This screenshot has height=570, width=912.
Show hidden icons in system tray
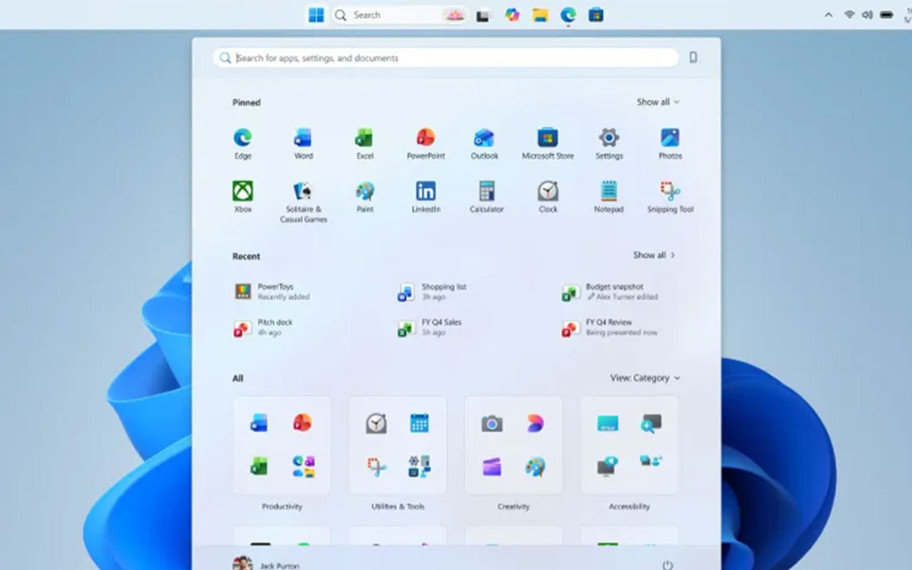[x=828, y=15]
